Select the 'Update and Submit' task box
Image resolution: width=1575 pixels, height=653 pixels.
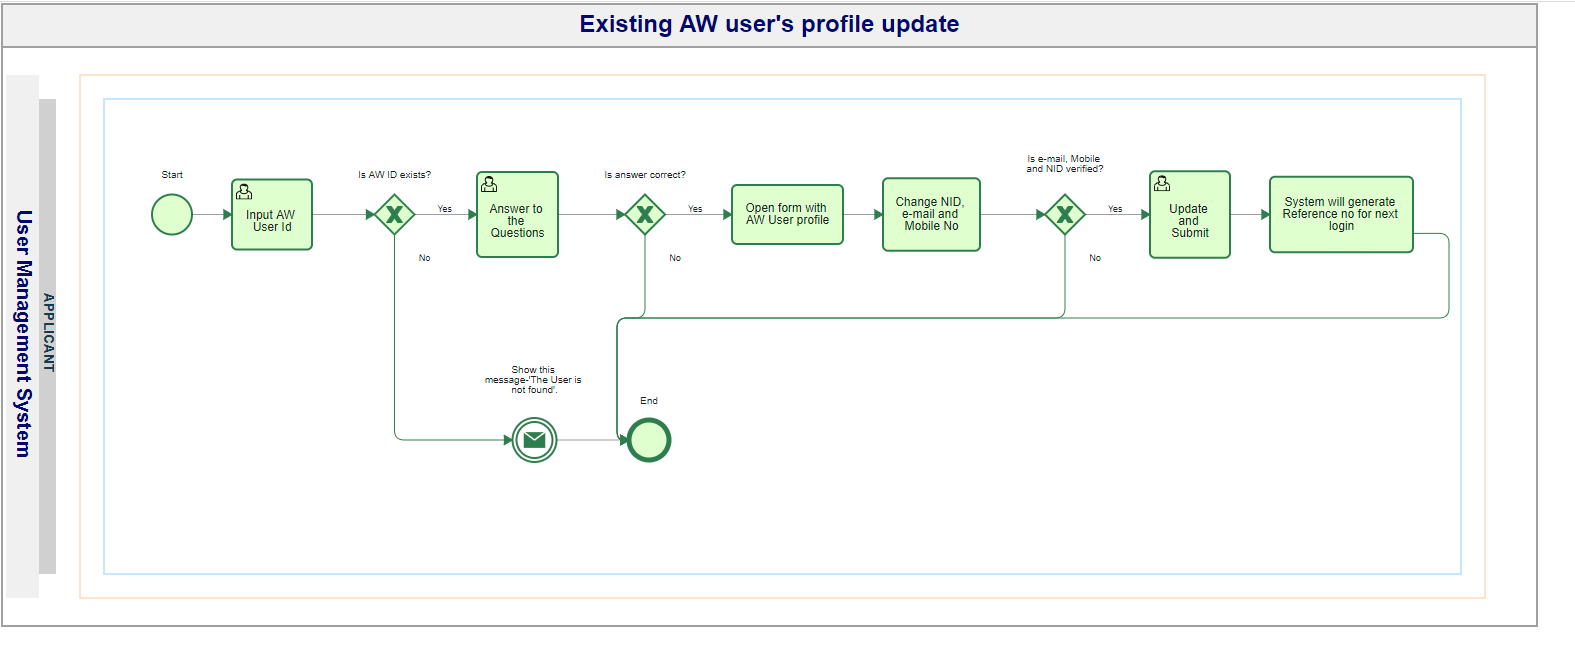point(1190,214)
